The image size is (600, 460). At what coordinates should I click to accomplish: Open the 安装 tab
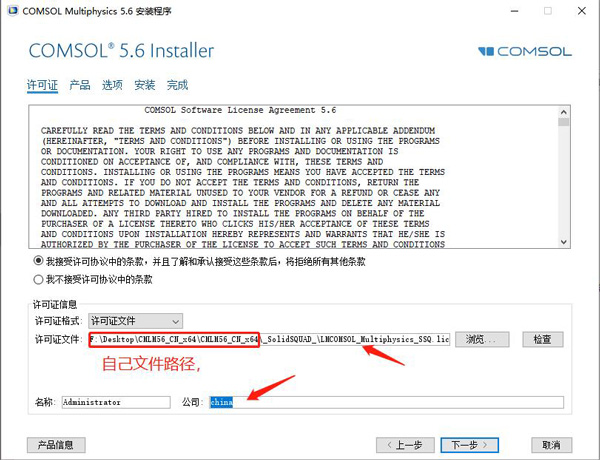click(145, 85)
